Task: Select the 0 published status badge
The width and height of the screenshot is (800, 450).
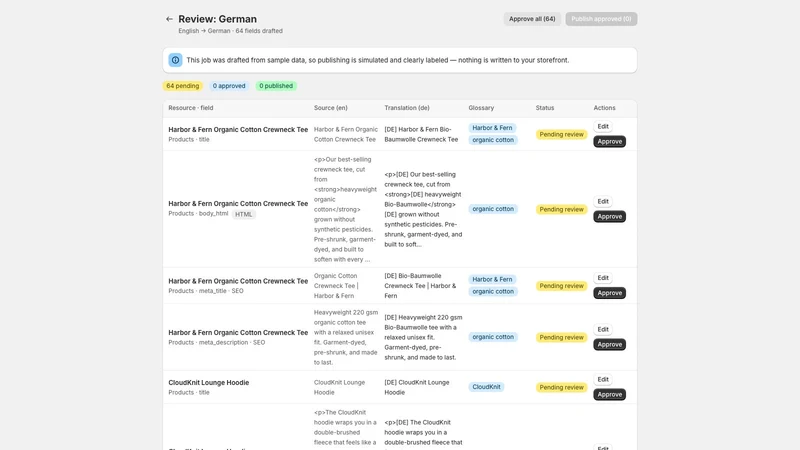Action: 276,86
